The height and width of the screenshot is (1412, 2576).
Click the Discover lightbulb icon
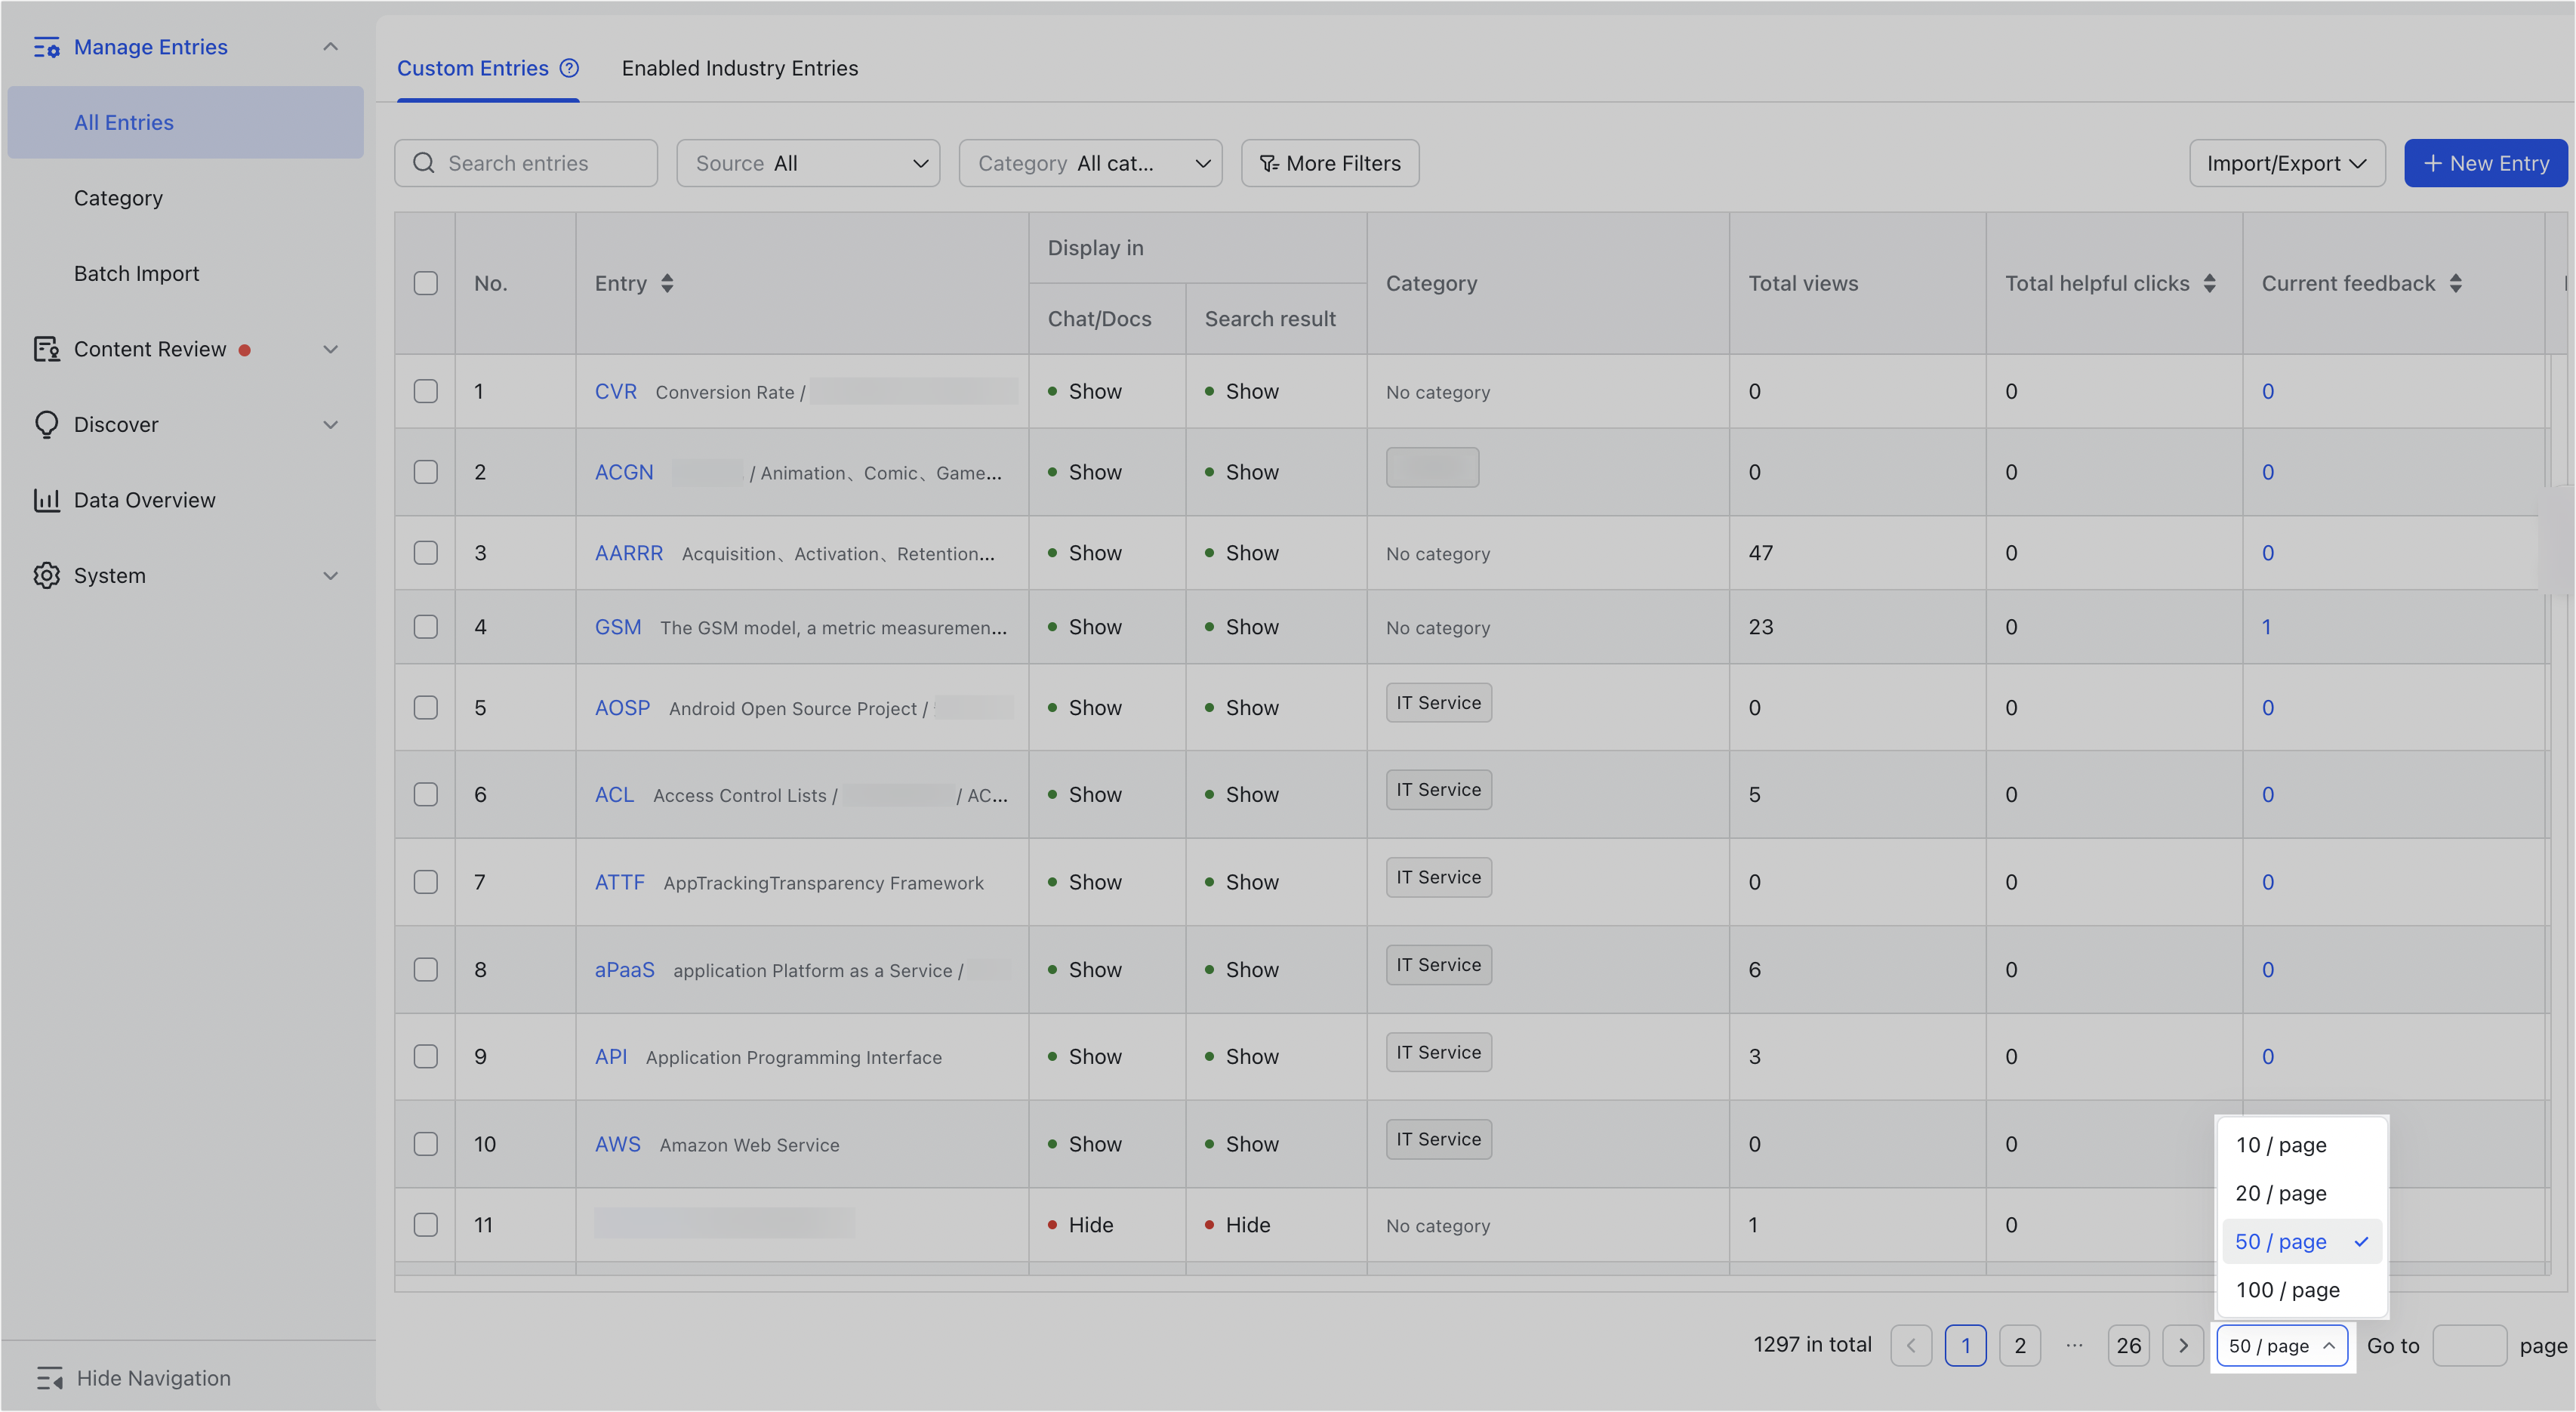point(47,424)
